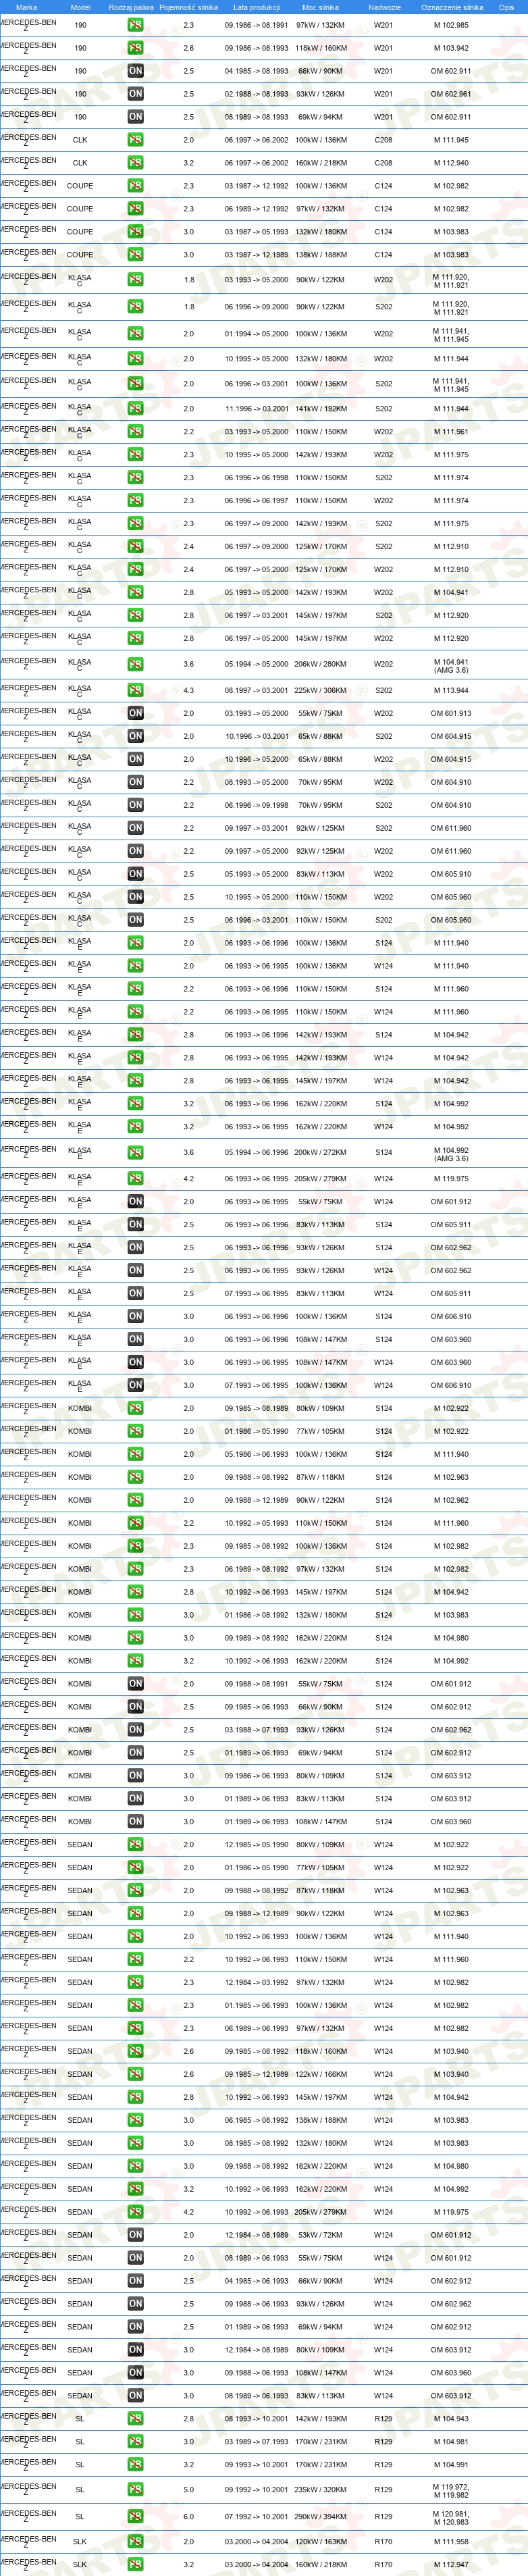Image resolution: width=528 pixels, height=2576 pixels.
Task: Click the PB fuel icon for CLK 2.0 row
Action: (135, 140)
